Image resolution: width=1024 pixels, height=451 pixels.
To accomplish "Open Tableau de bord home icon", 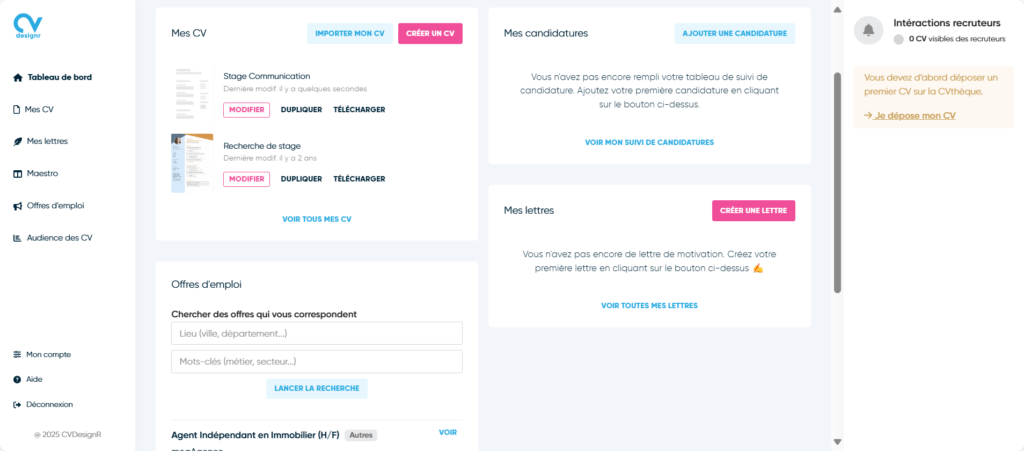I will 18,77.
